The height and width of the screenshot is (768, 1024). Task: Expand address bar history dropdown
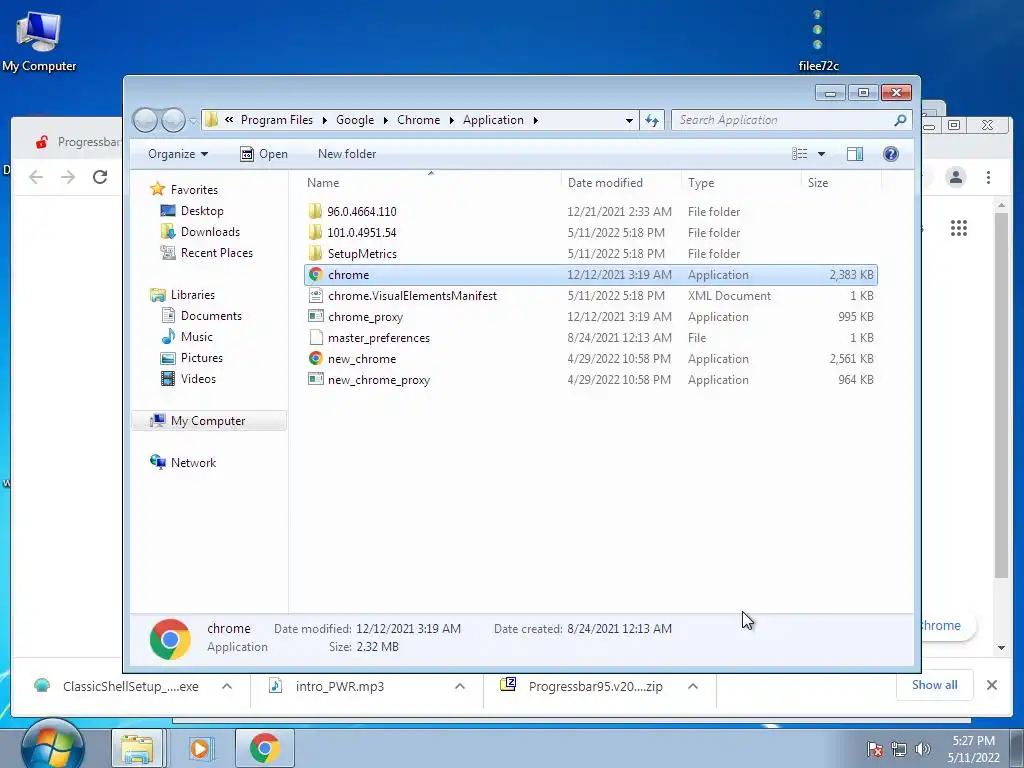(x=629, y=121)
